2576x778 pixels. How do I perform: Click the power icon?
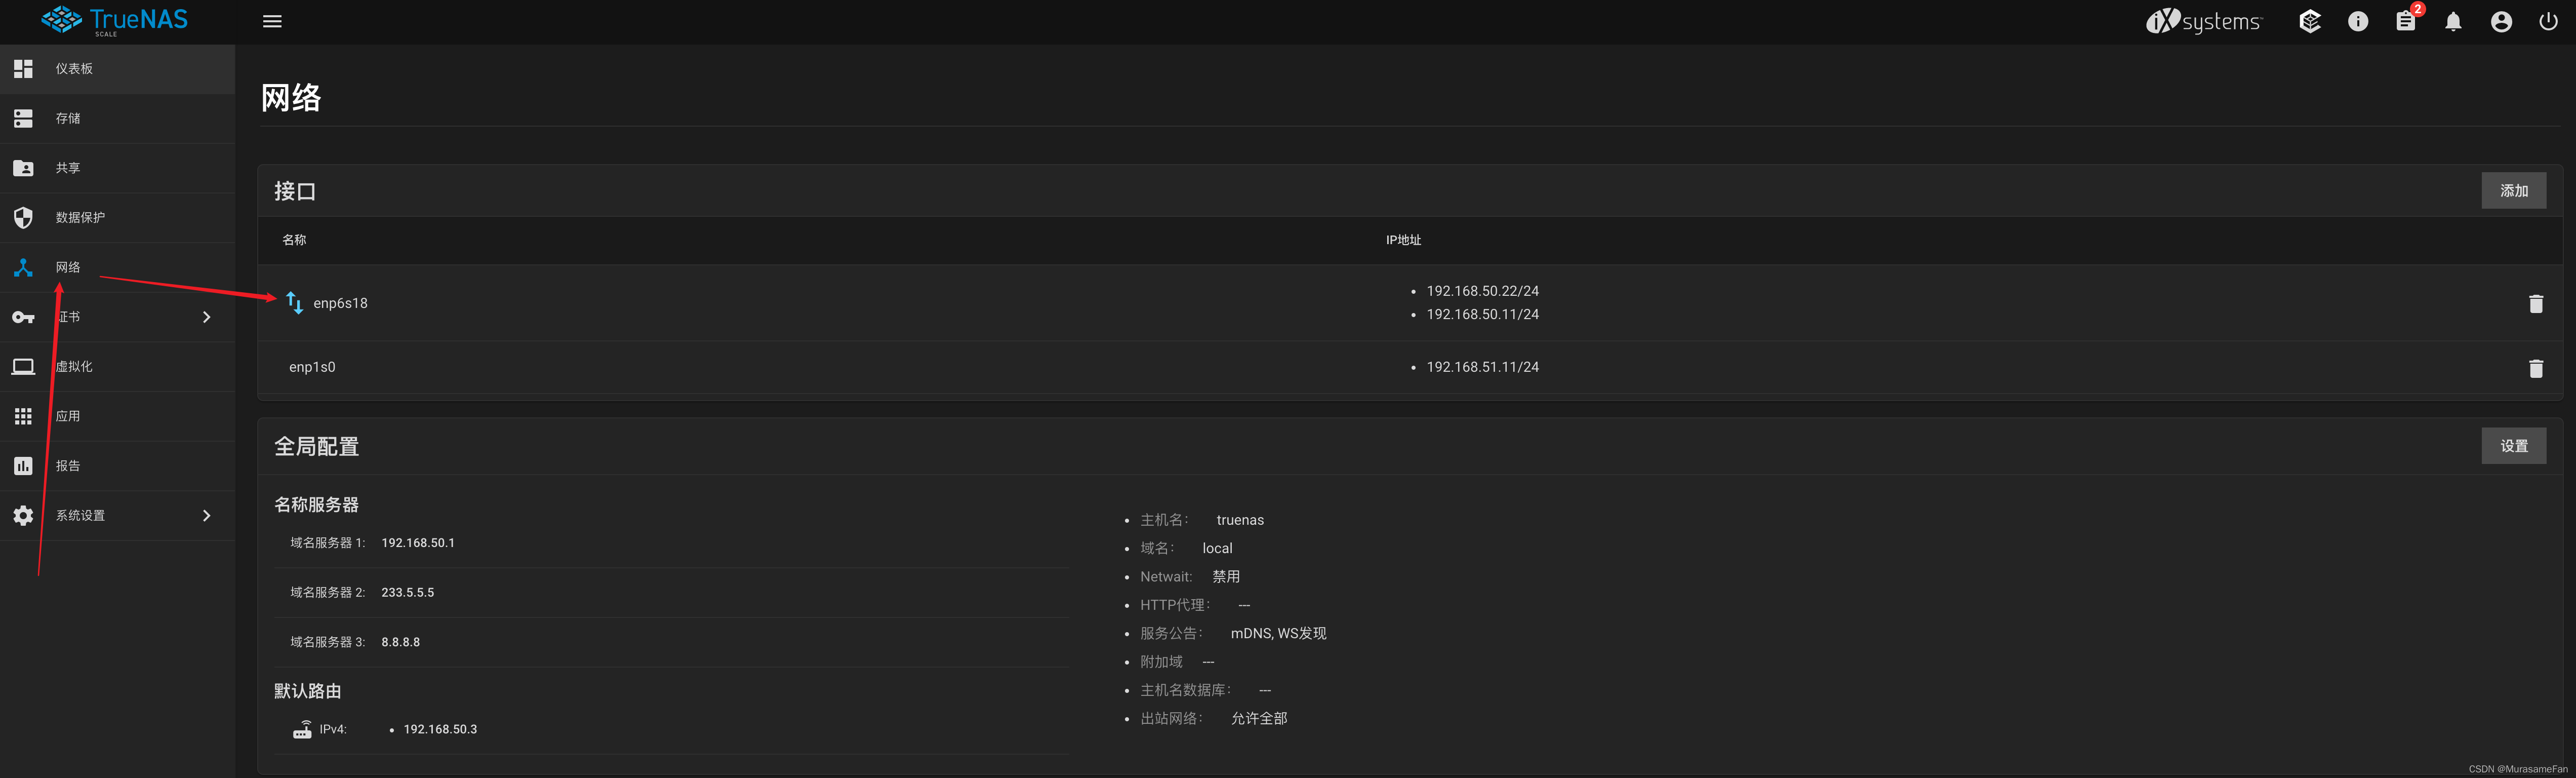2548,21
